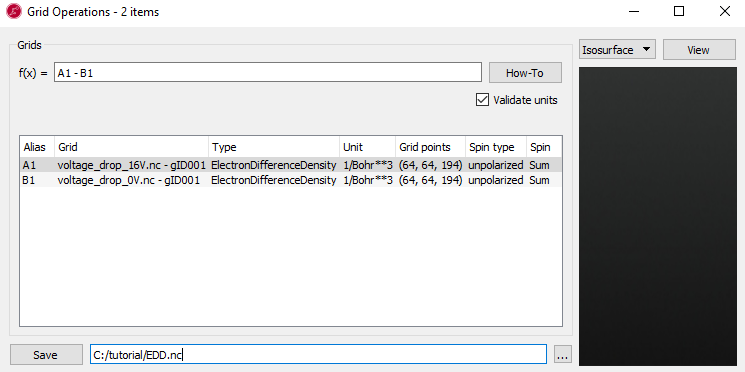Click the Spin type column header
This screenshot has width=745, height=372.
point(497,147)
